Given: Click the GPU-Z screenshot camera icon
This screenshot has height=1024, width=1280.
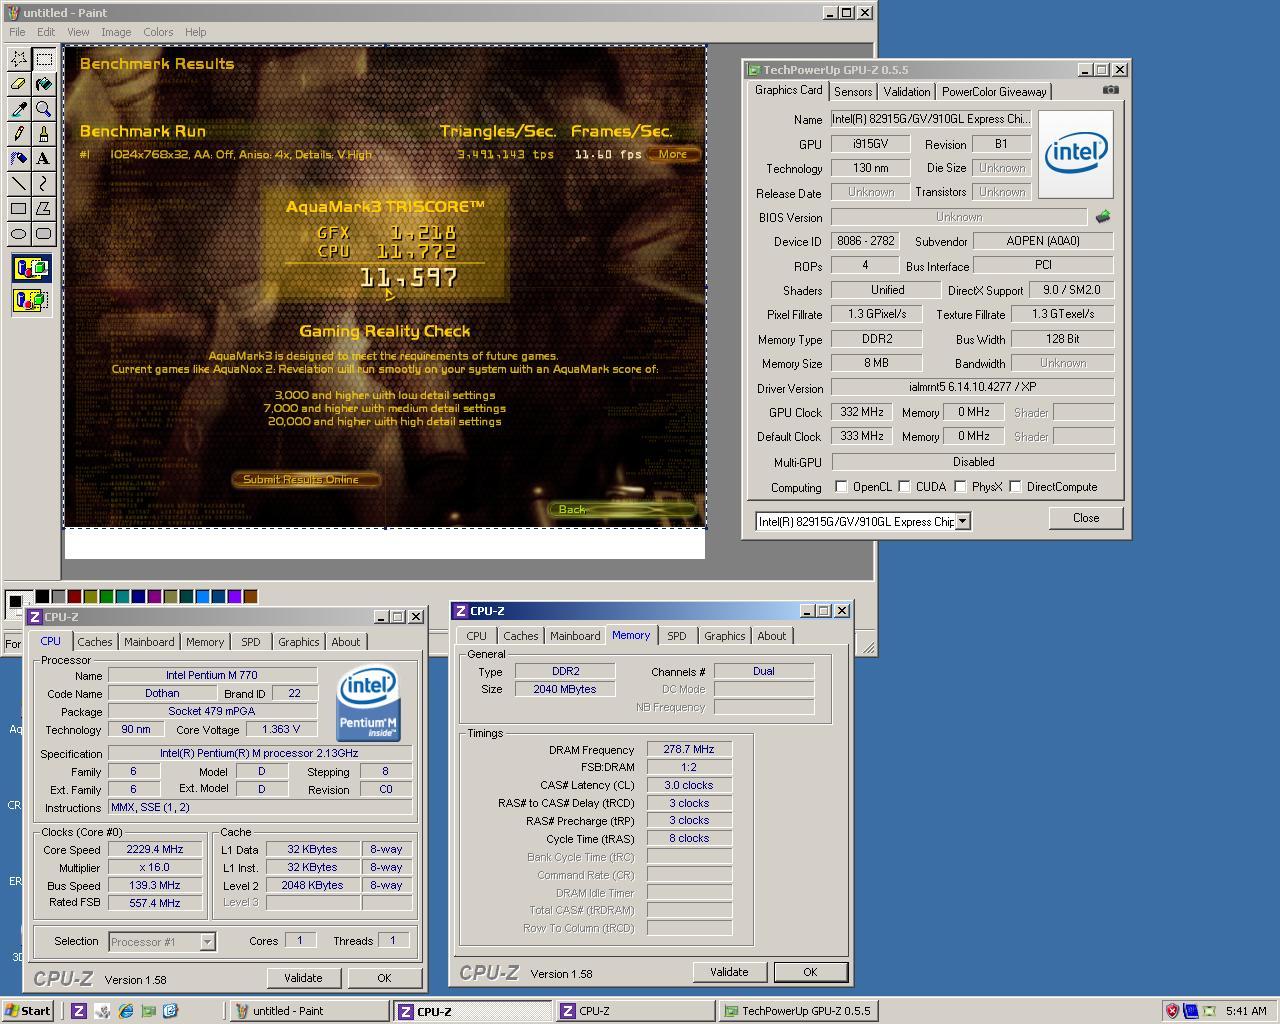Looking at the screenshot, I should point(1110,90).
